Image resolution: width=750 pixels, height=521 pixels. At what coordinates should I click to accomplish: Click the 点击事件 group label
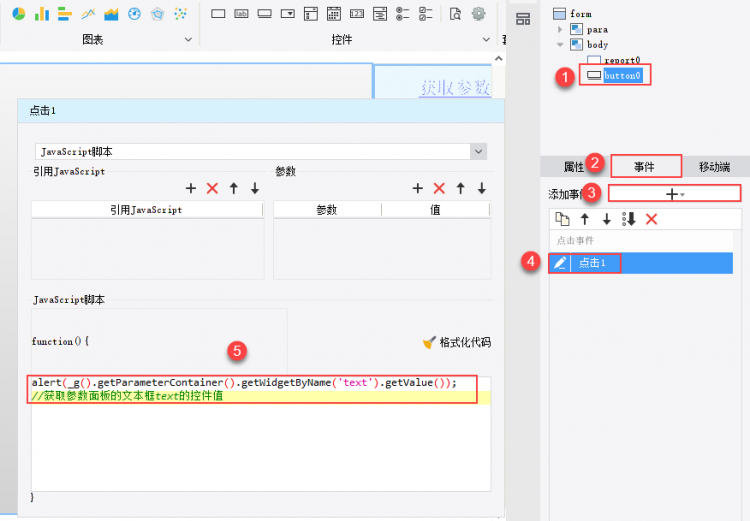tap(575, 240)
